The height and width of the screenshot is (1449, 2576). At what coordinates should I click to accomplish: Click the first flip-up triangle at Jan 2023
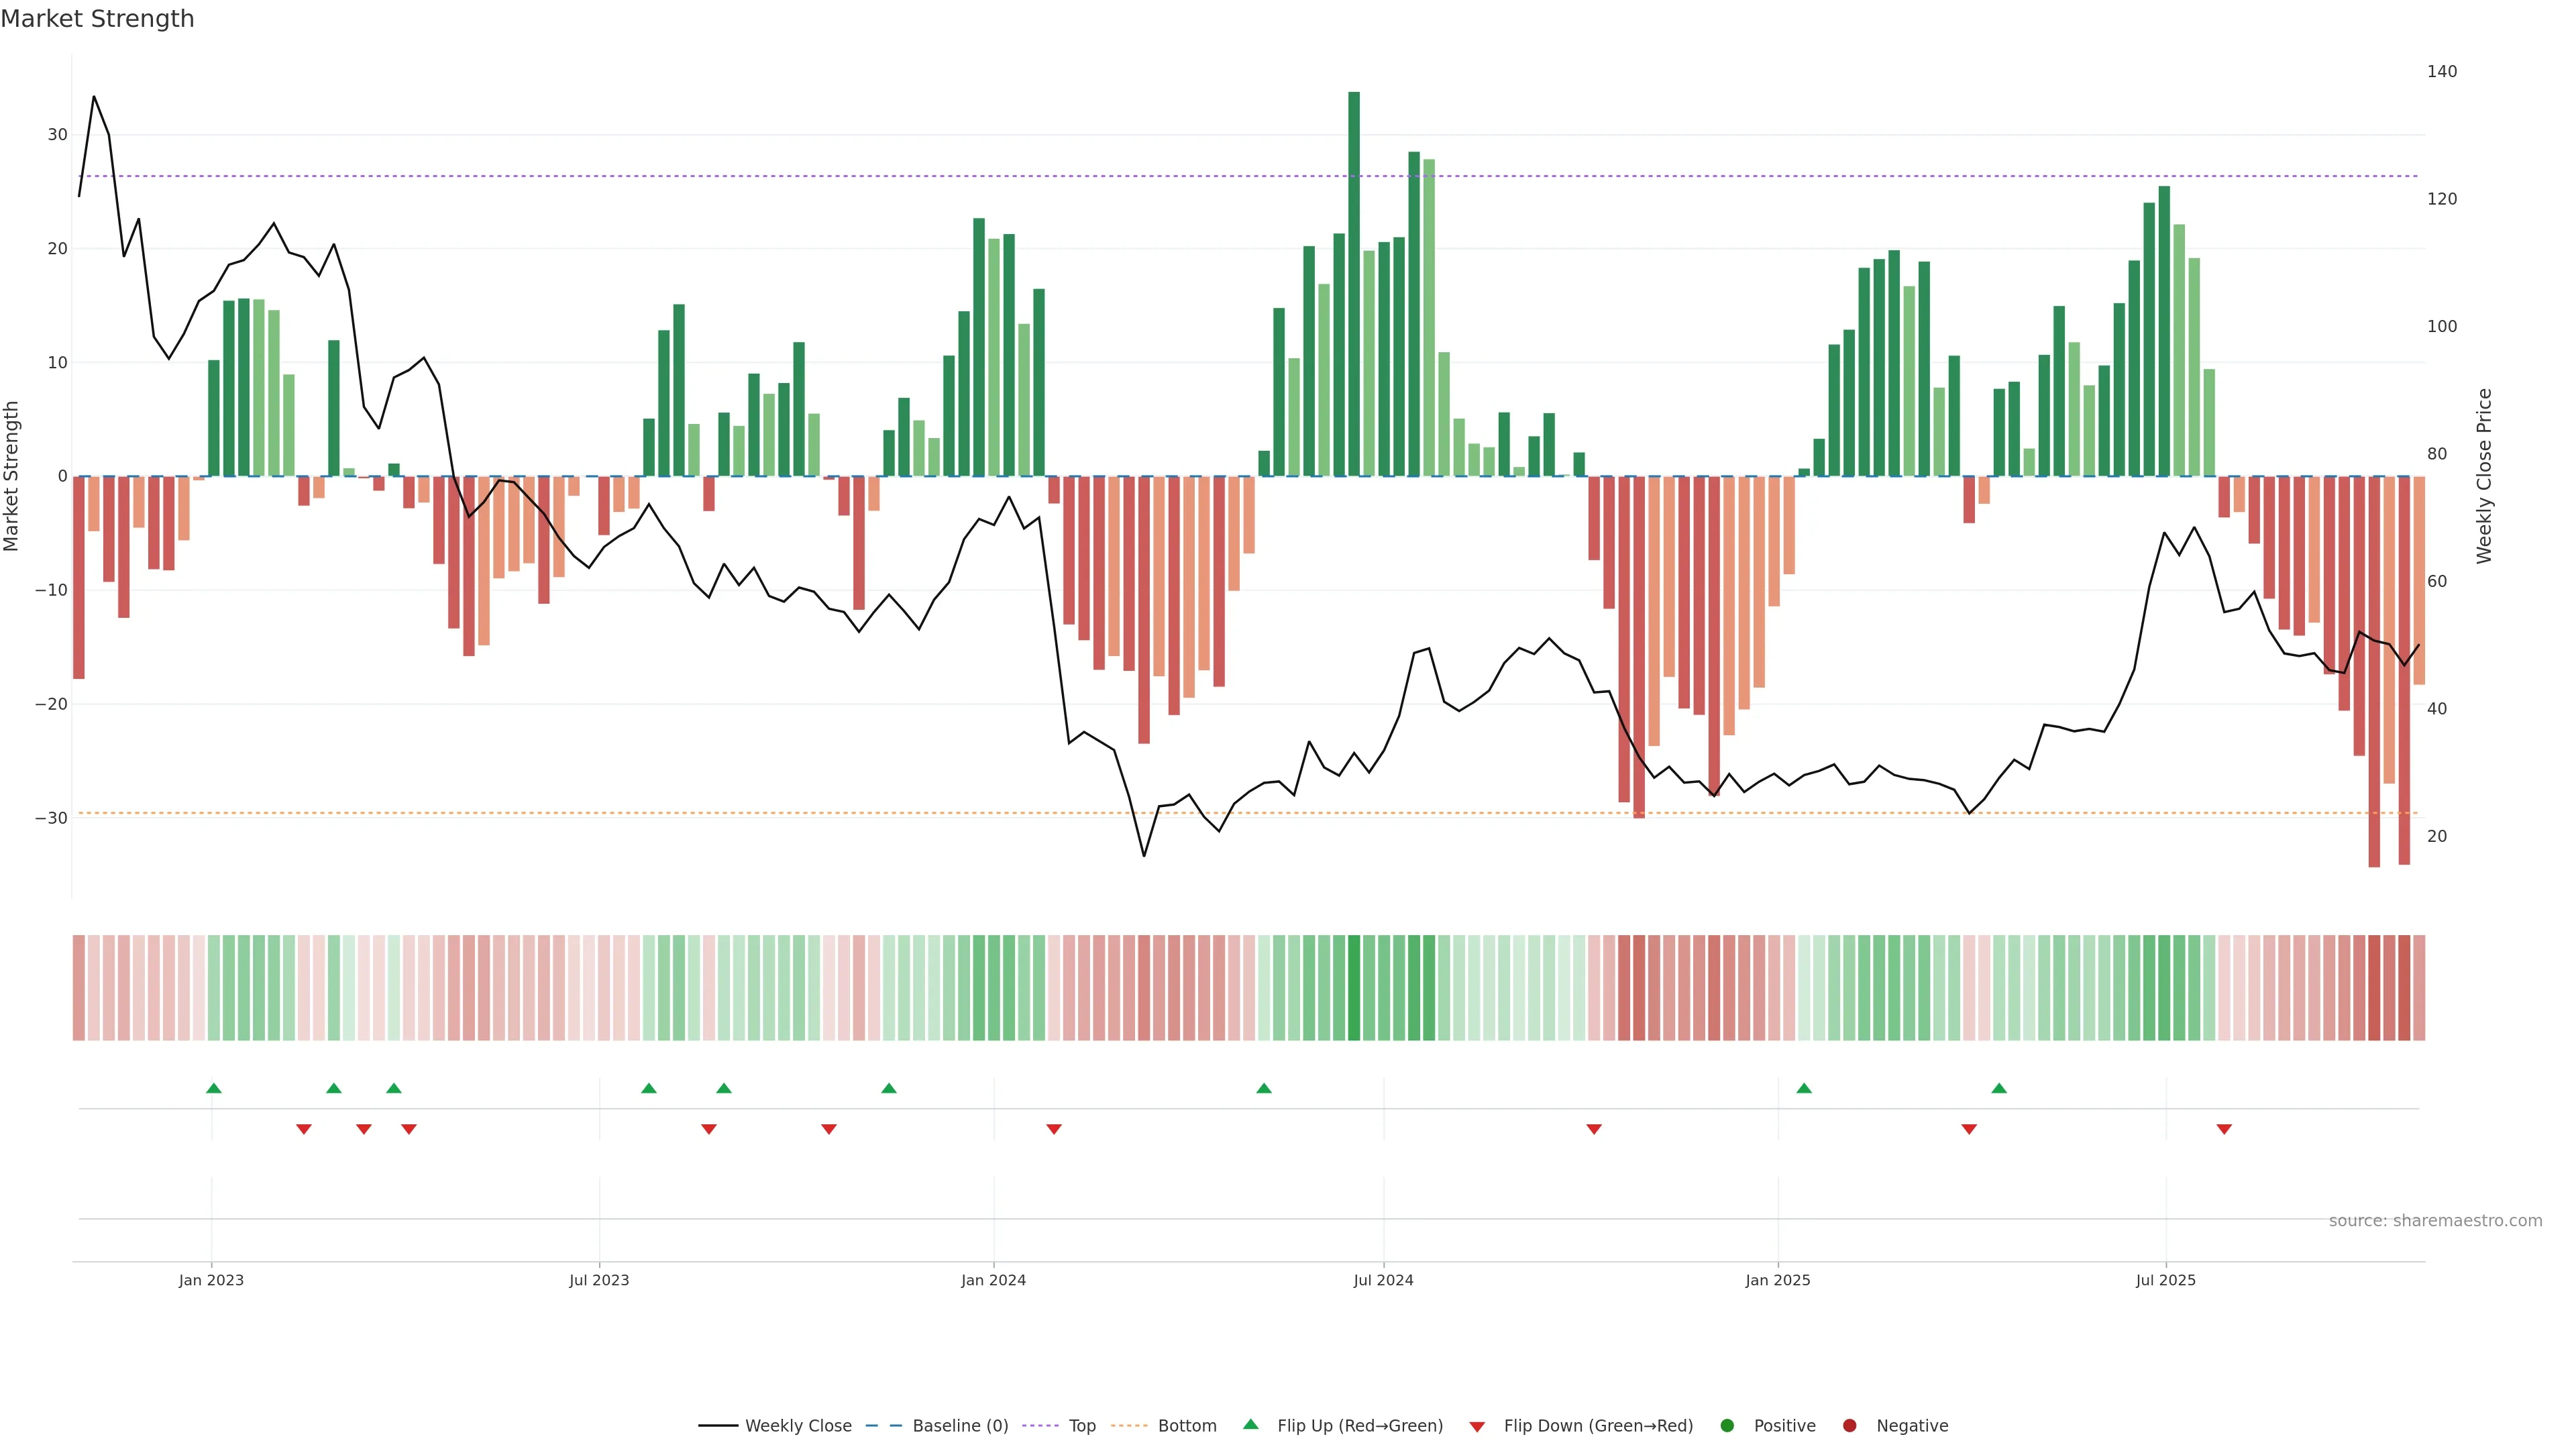[x=213, y=1088]
